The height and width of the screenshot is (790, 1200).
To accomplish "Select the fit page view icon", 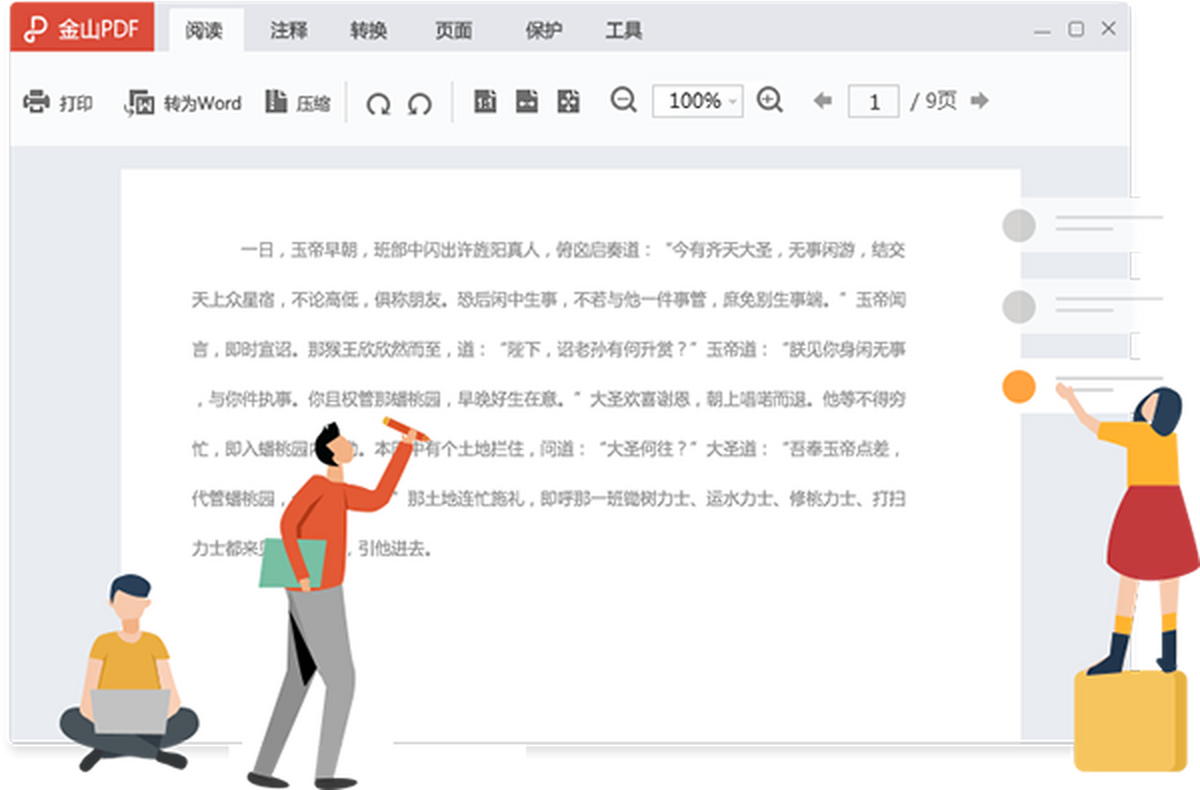I will (568, 102).
